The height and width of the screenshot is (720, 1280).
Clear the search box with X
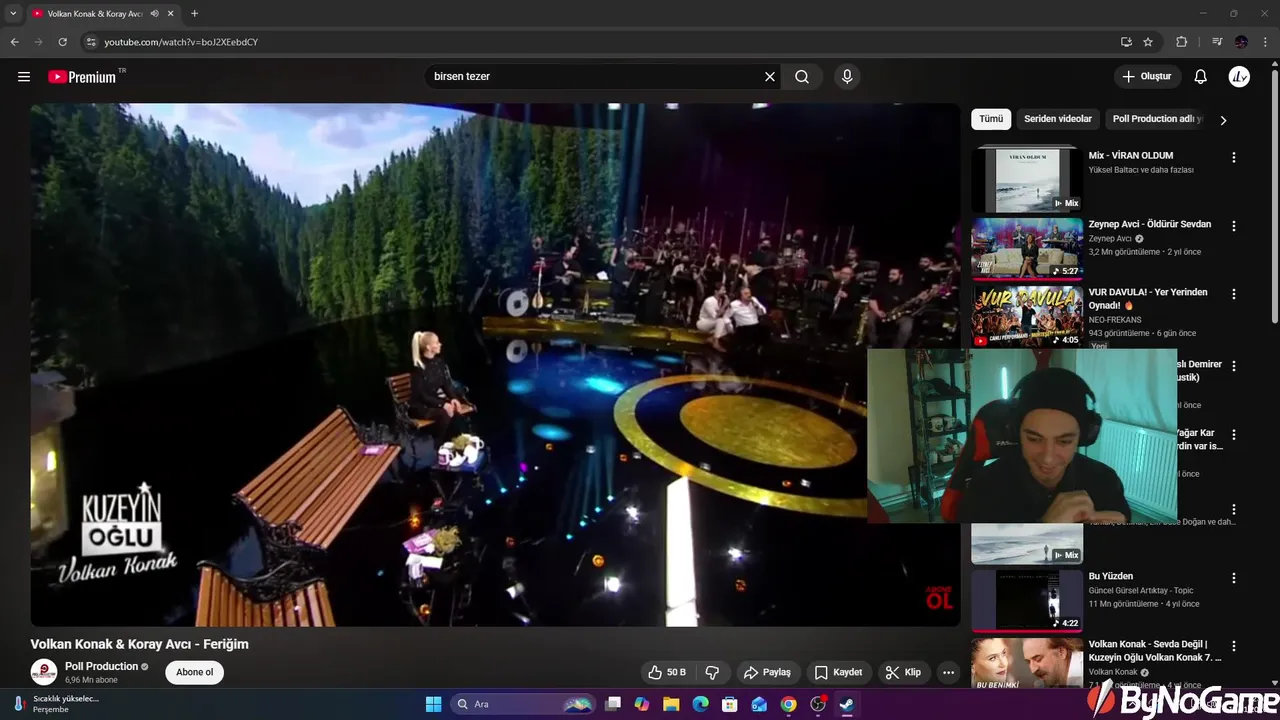coord(770,76)
